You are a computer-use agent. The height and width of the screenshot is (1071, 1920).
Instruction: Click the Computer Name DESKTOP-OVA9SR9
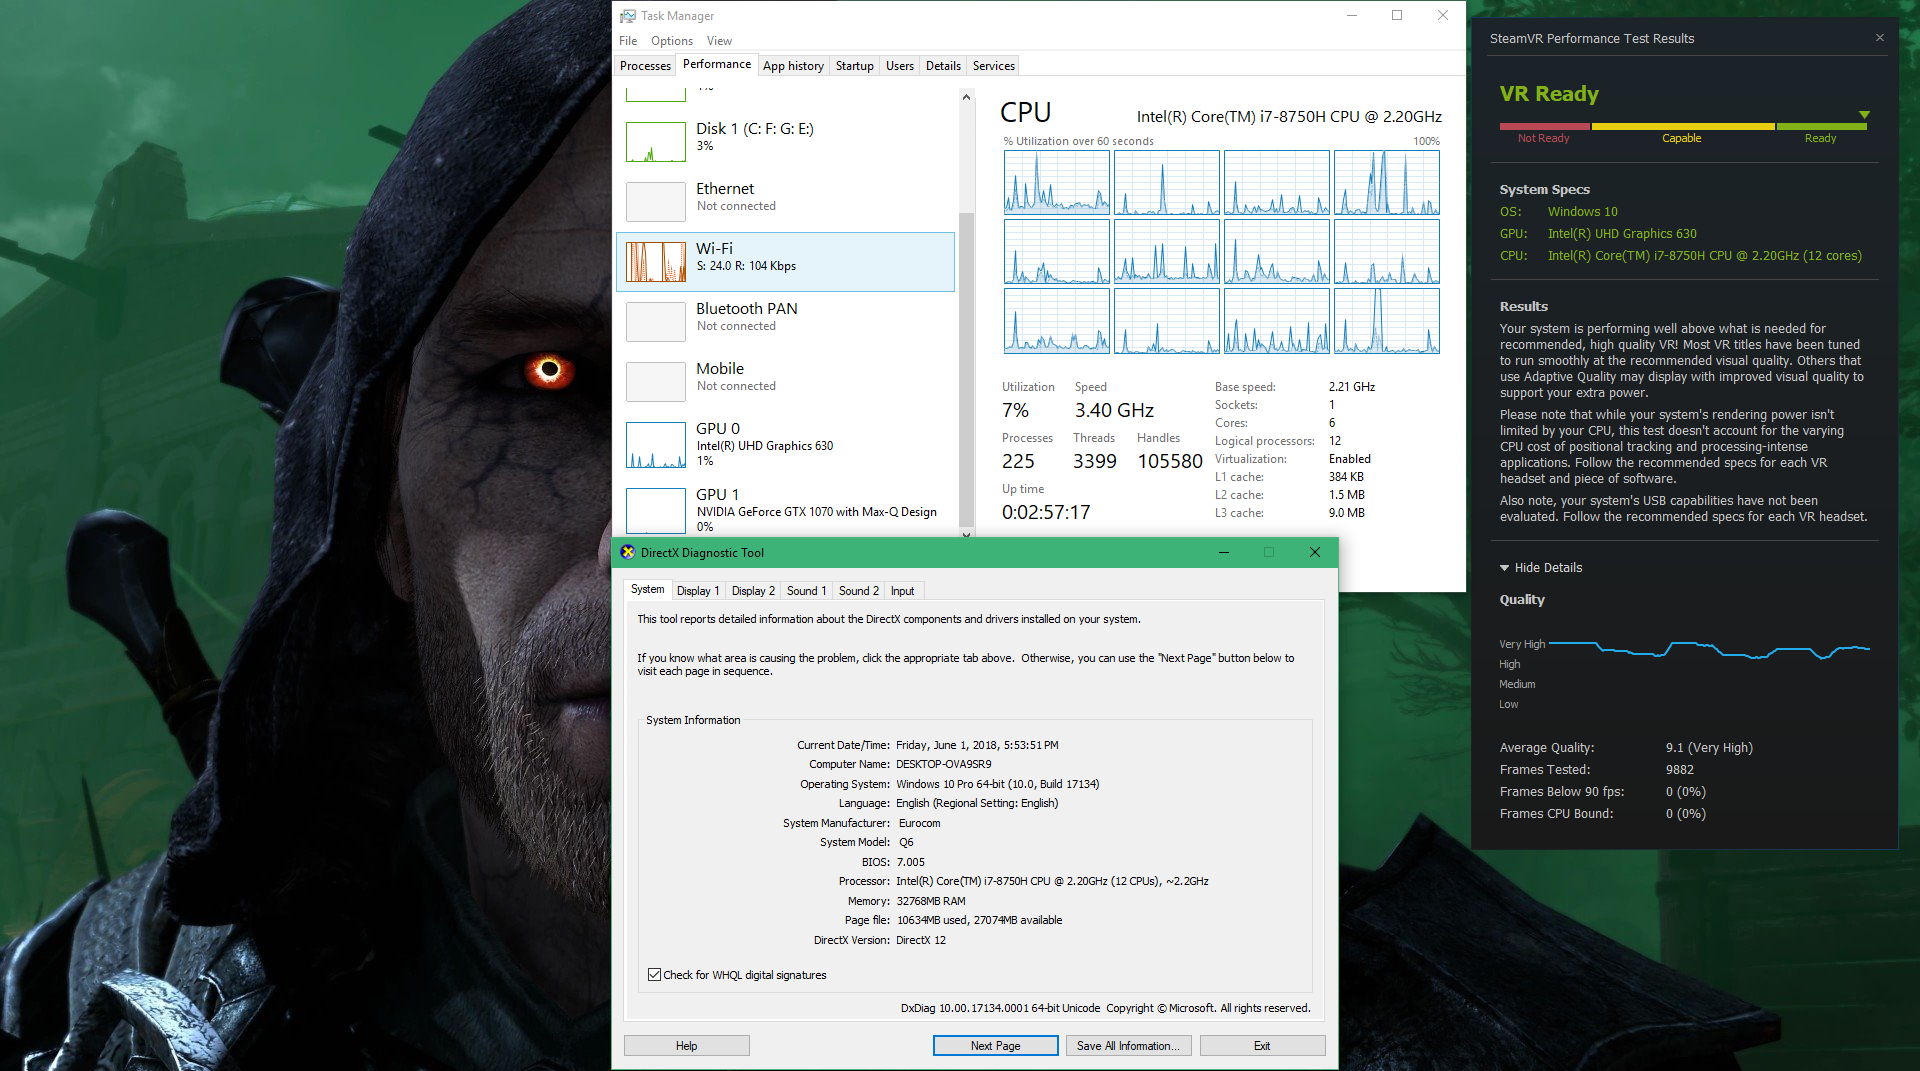tap(944, 764)
